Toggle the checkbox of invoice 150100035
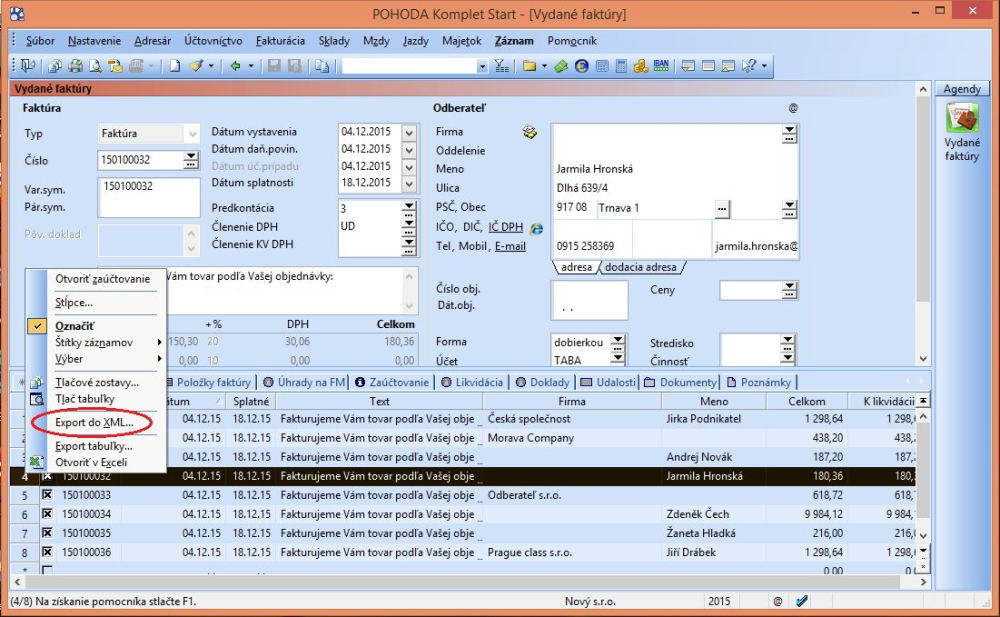This screenshot has height=617, width=1000. point(47,533)
